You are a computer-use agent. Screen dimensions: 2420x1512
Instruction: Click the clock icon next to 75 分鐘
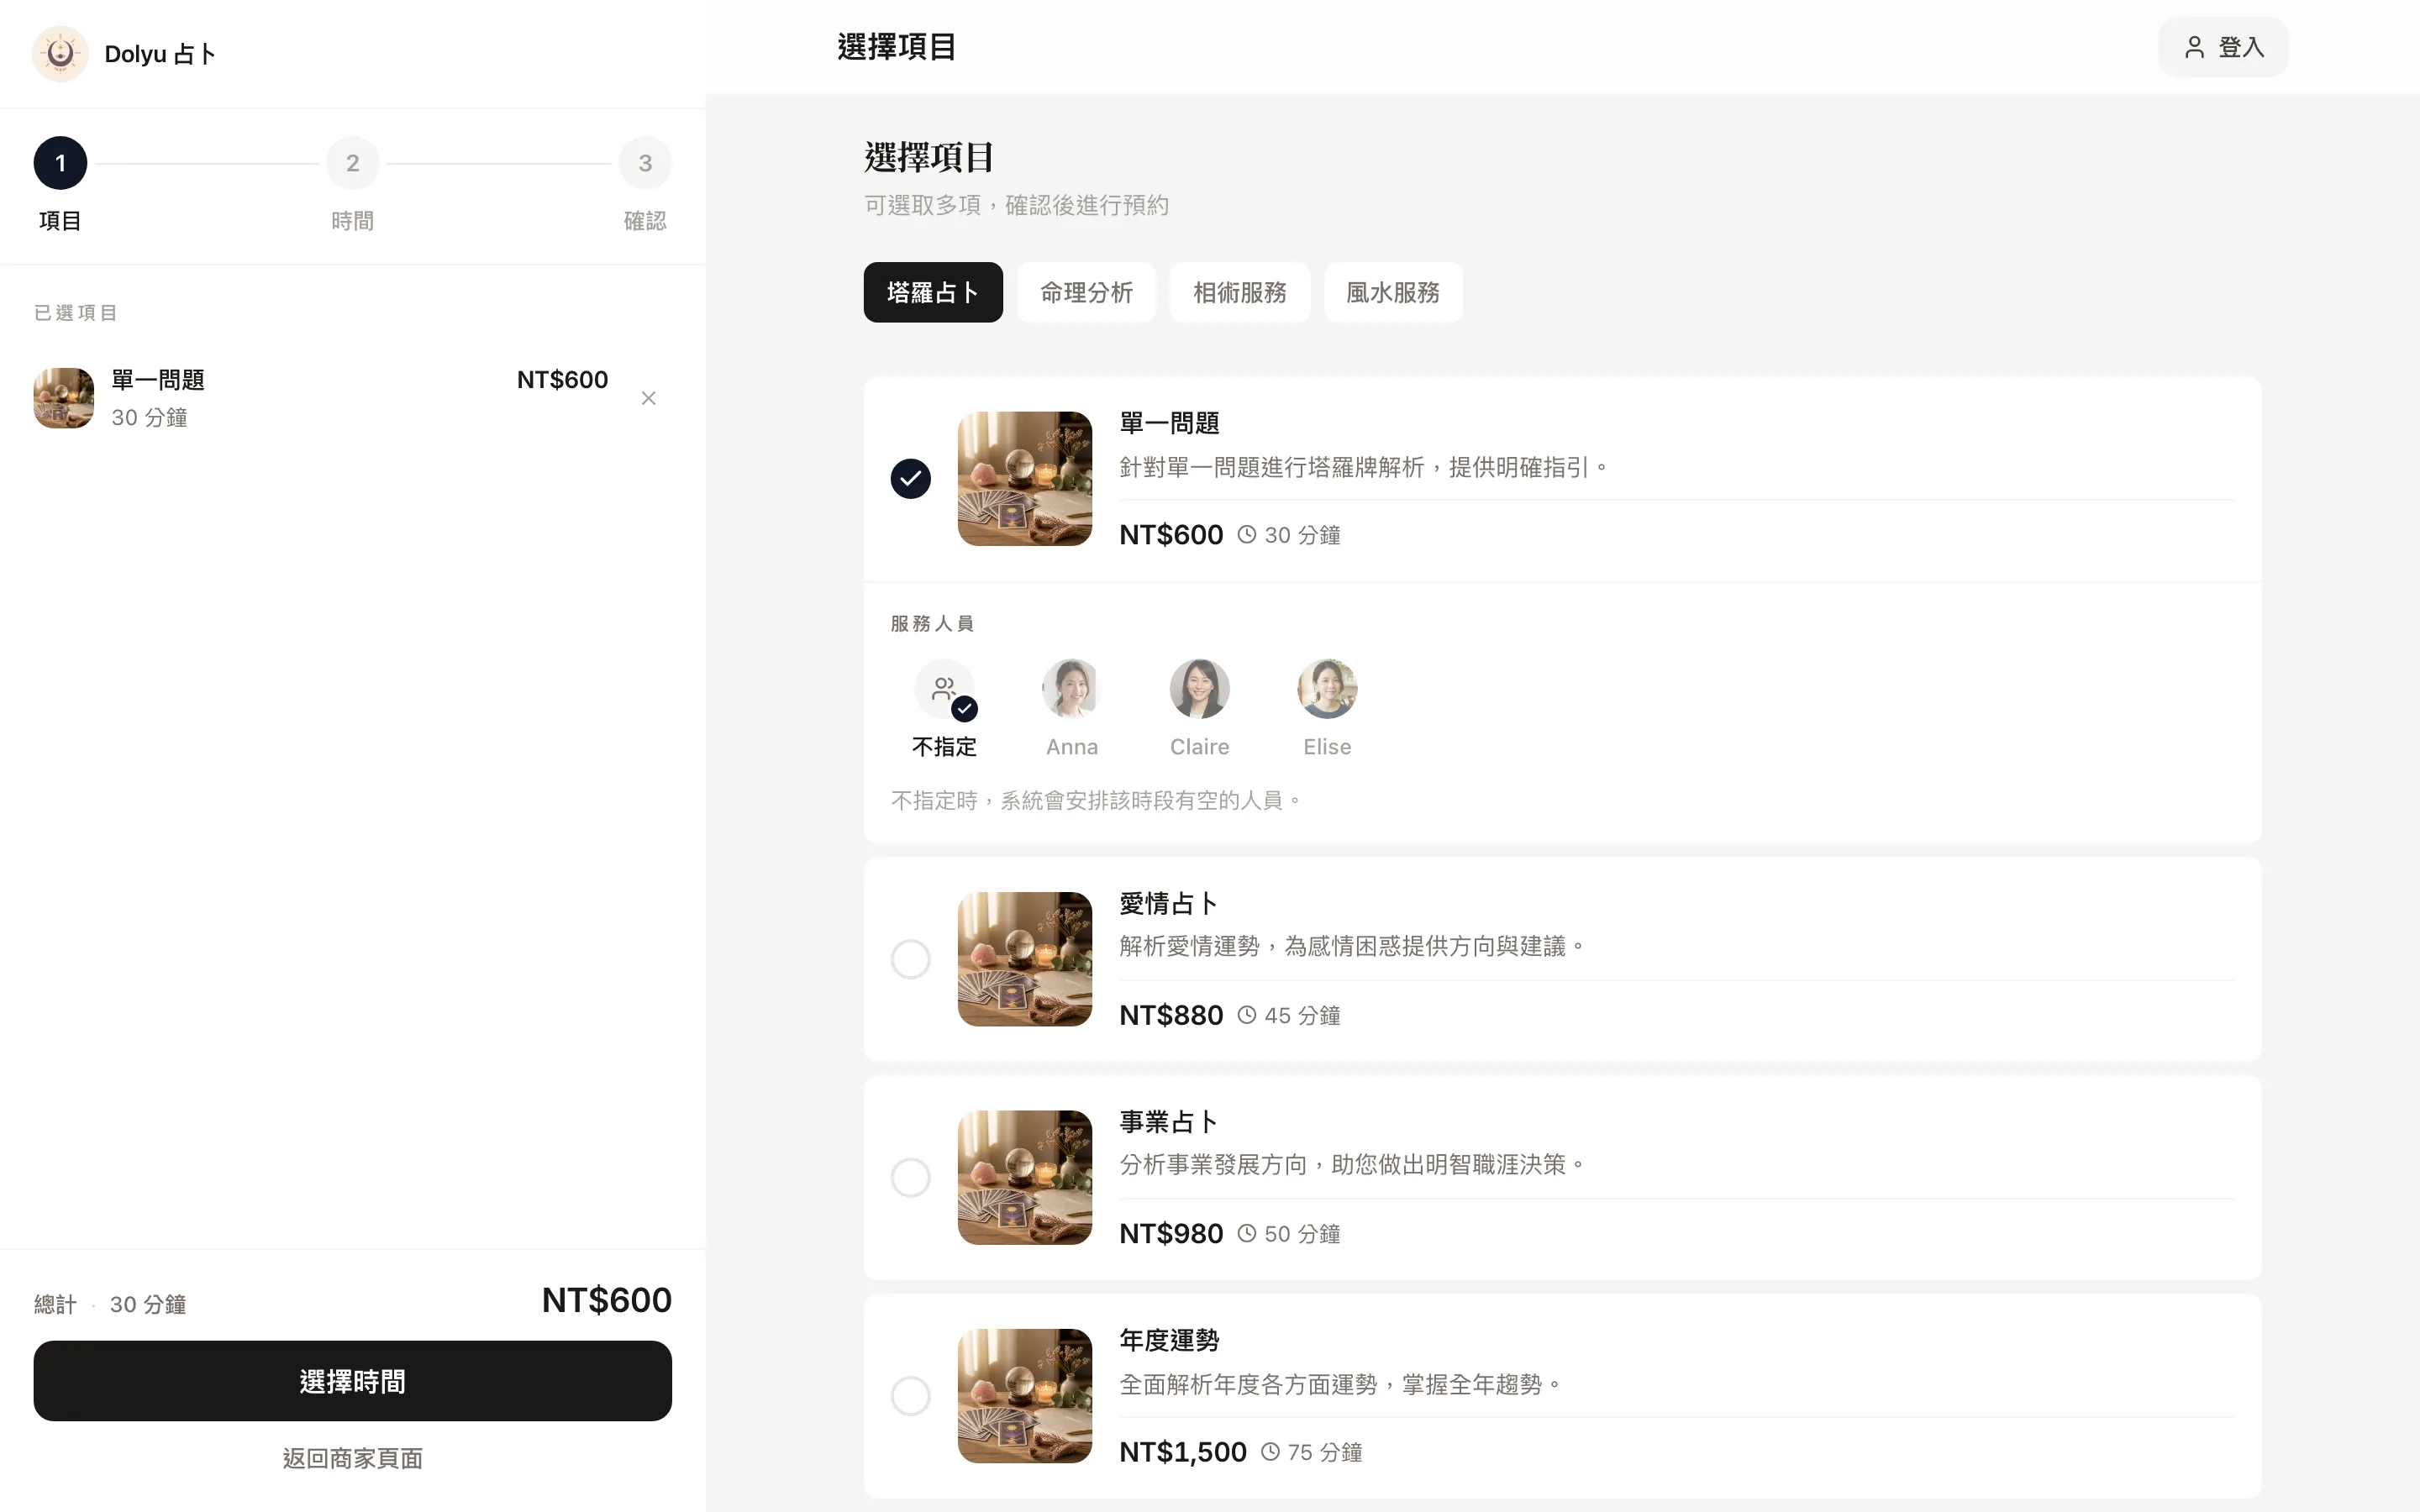[x=1270, y=1451]
